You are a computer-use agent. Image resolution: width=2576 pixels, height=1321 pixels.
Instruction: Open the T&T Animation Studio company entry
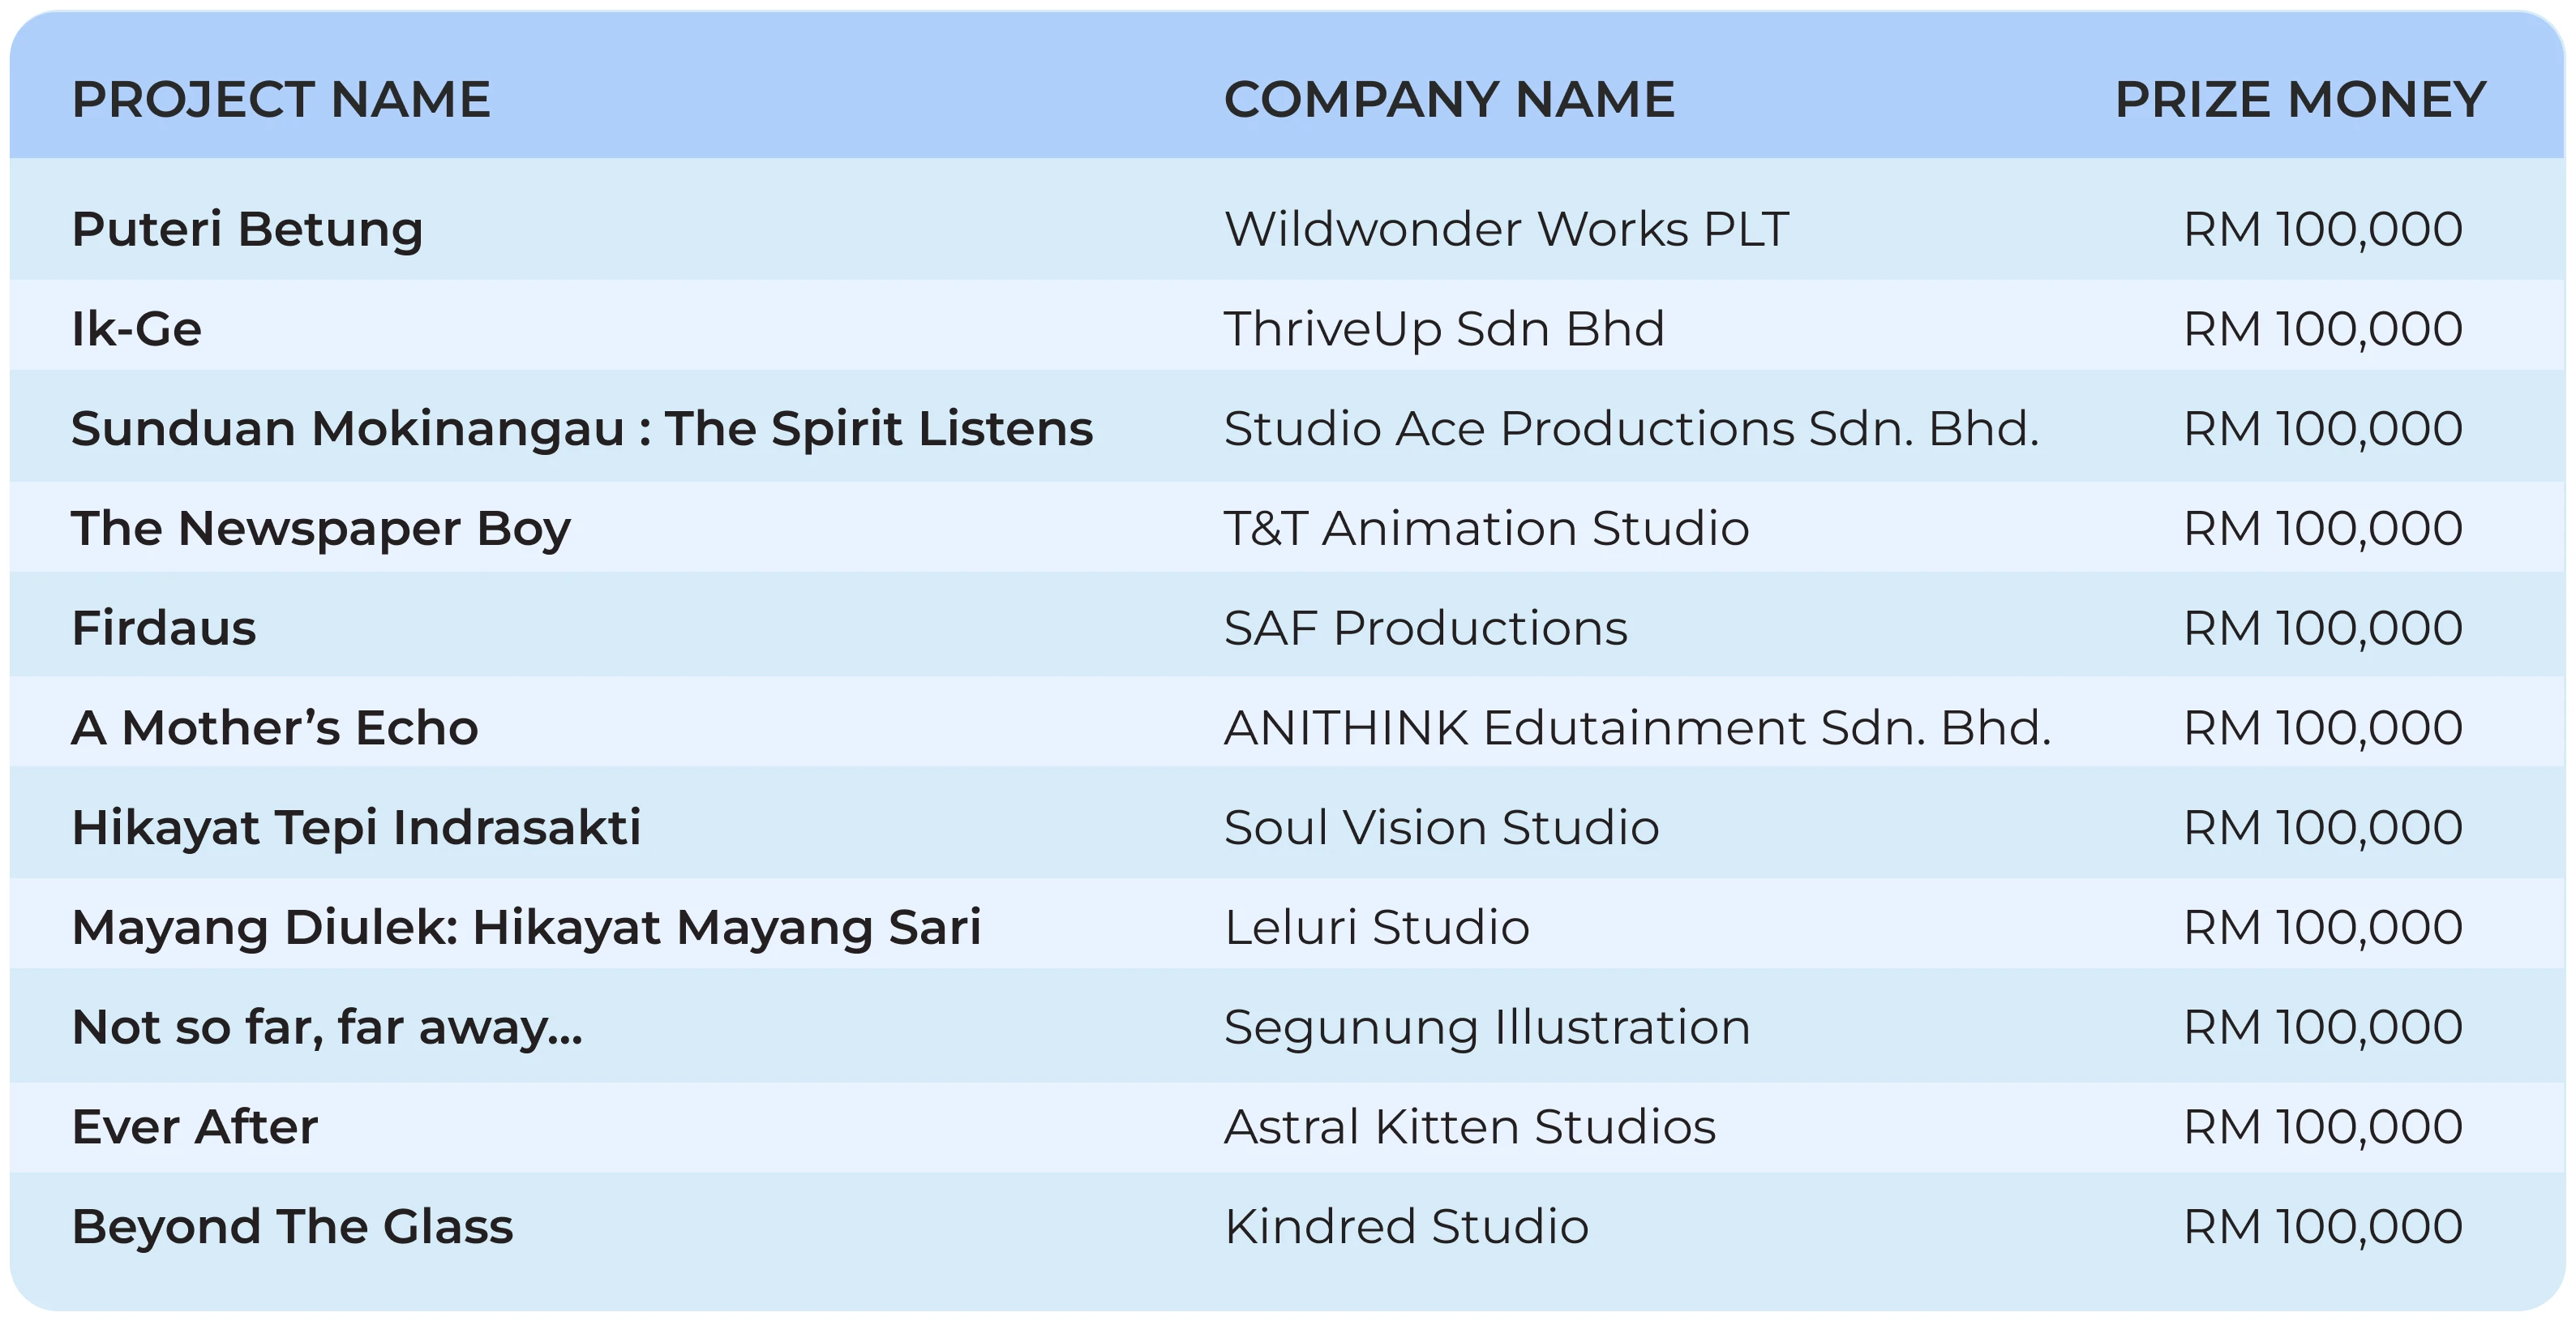1486,528
